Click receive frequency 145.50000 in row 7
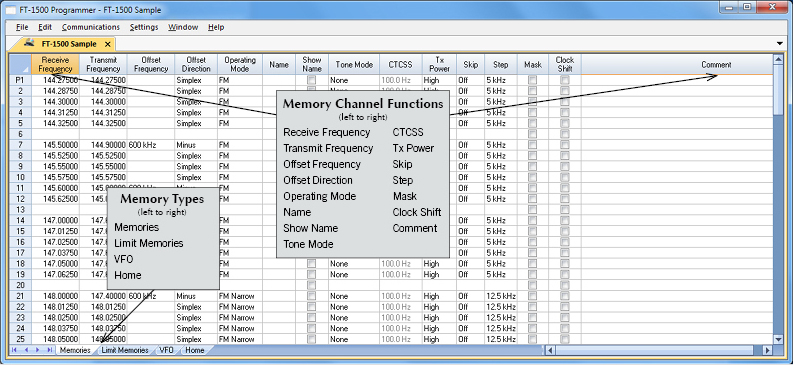 [55, 145]
